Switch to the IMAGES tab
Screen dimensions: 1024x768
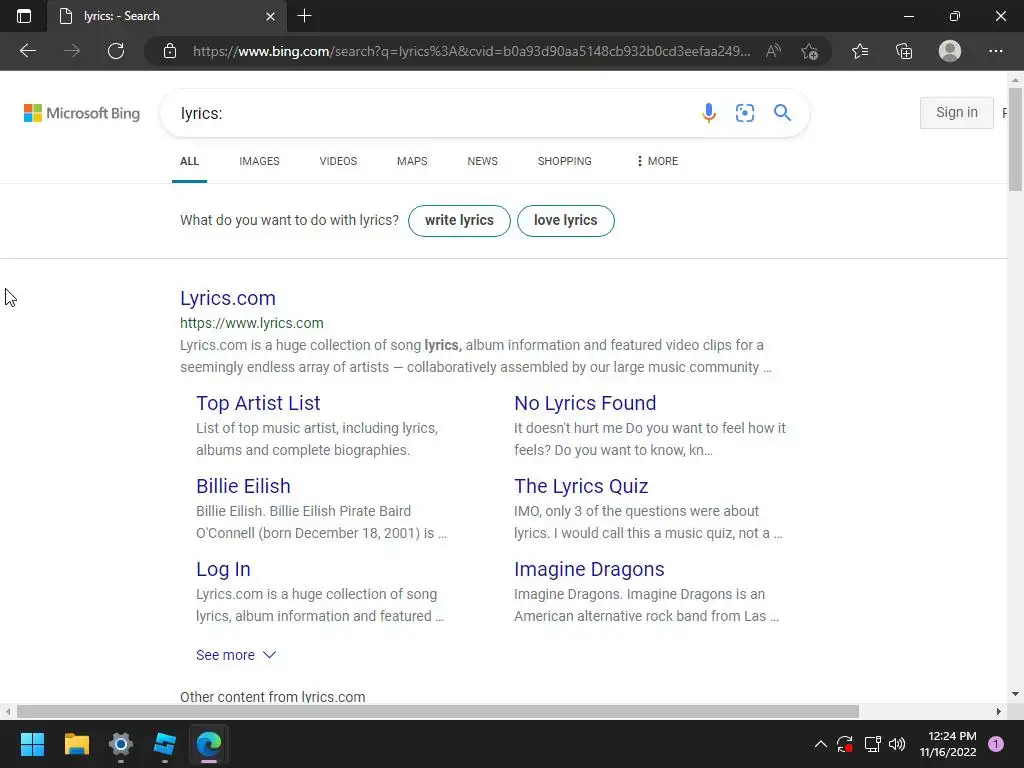point(259,161)
